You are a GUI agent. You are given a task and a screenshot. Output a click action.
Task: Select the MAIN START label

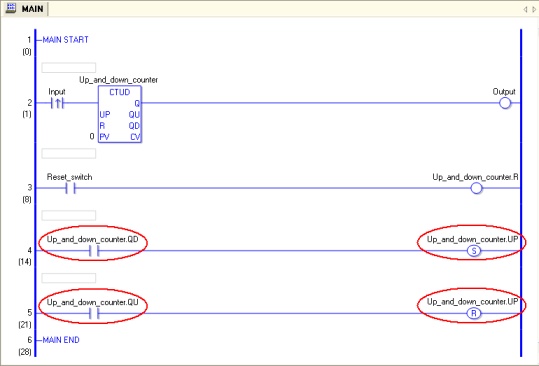click(65, 40)
